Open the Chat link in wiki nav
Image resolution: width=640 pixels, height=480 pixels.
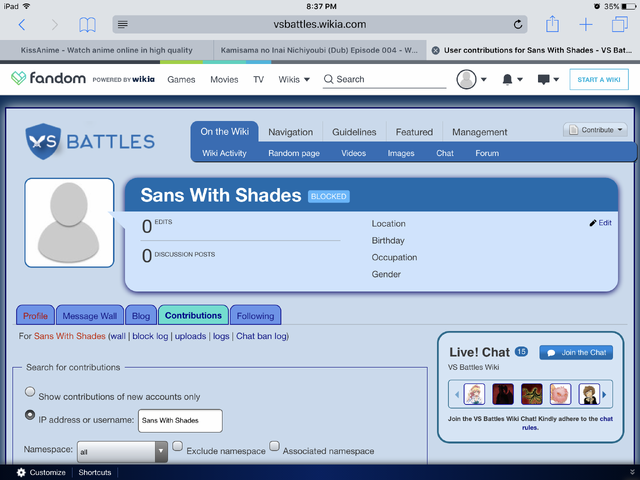445,153
